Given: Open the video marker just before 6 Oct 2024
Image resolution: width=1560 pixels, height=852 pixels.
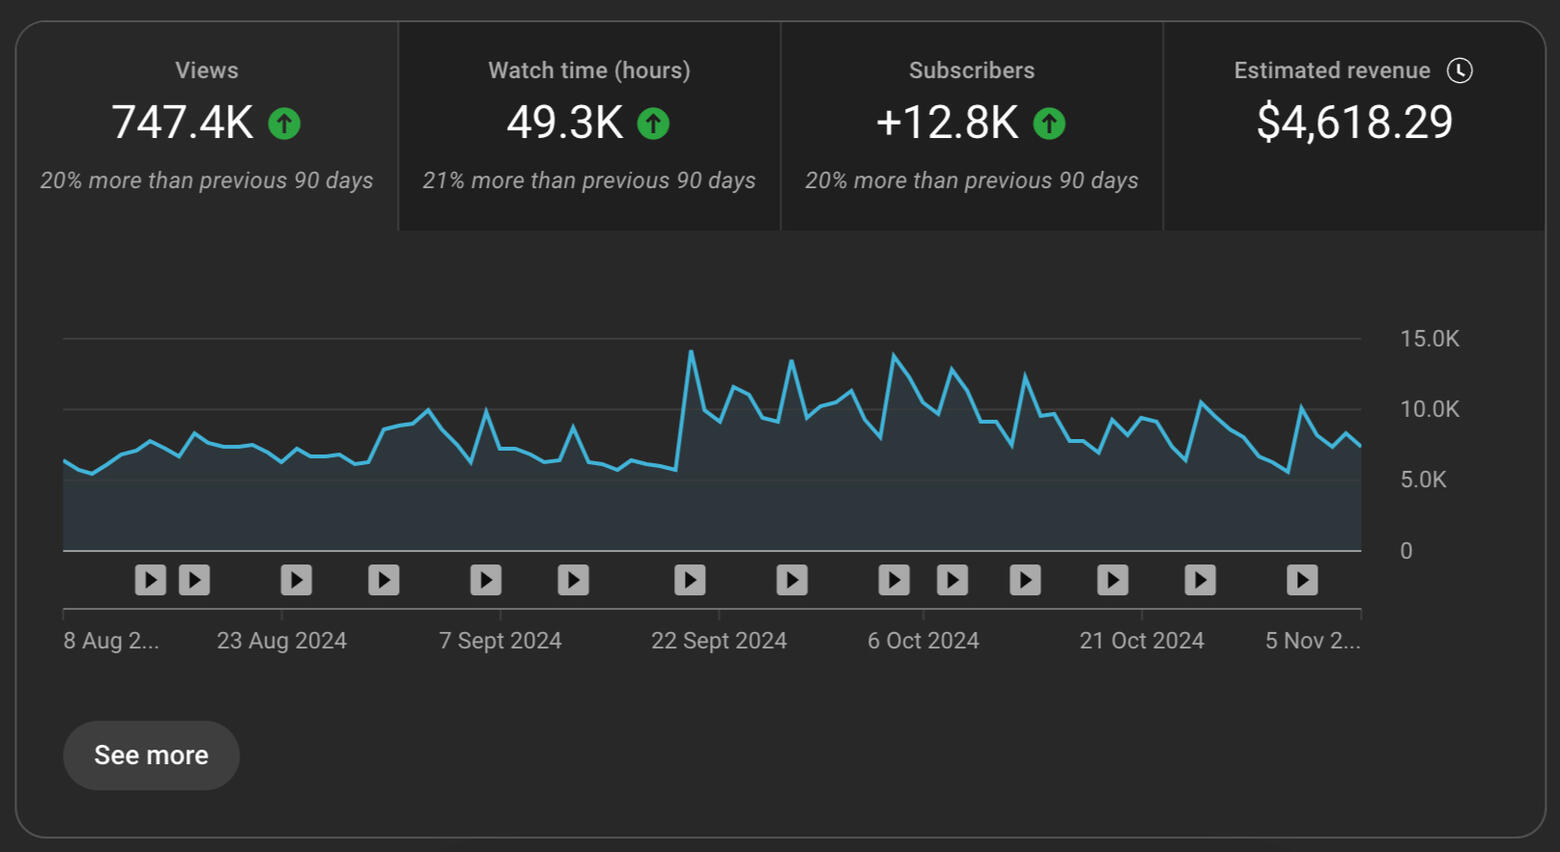Looking at the screenshot, I should click(894, 580).
